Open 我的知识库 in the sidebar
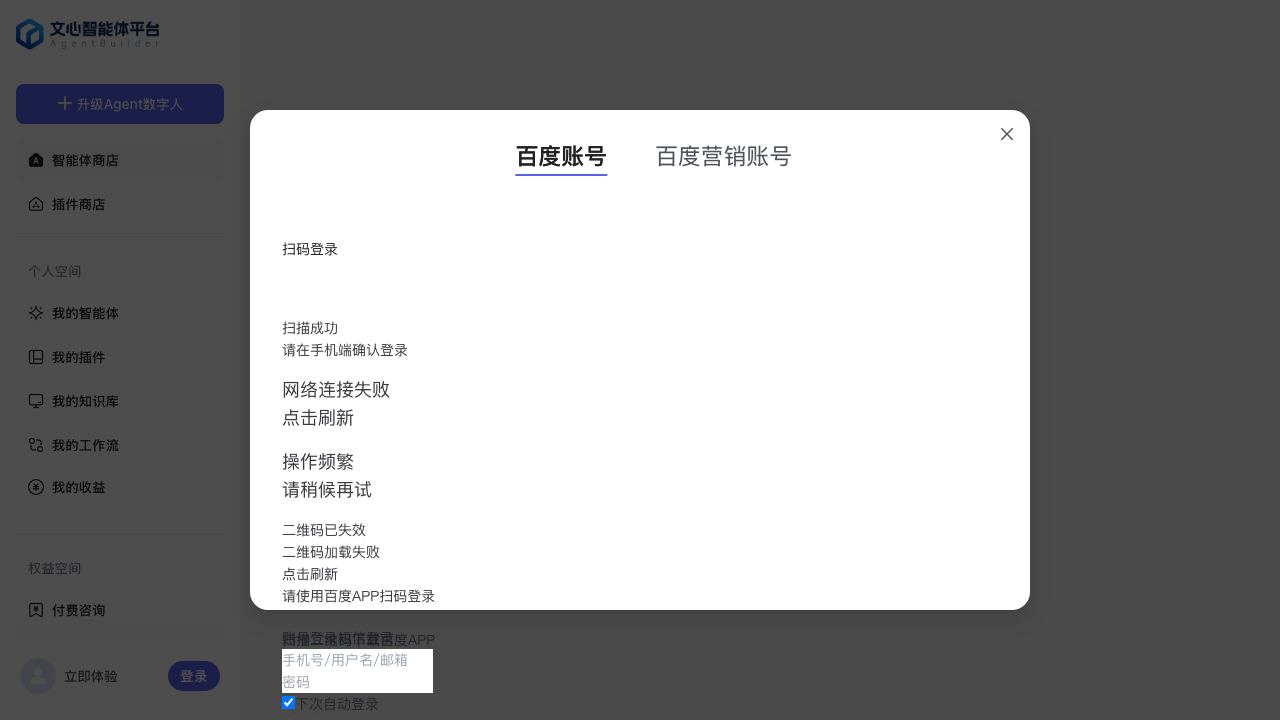 click(120, 401)
